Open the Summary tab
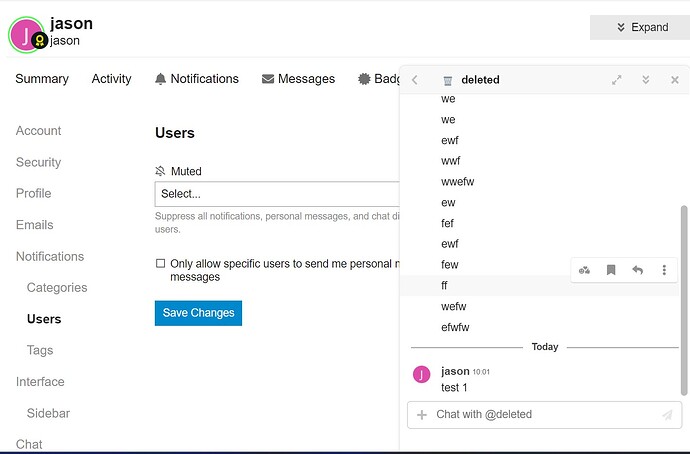 pyautogui.click(x=42, y=79)
